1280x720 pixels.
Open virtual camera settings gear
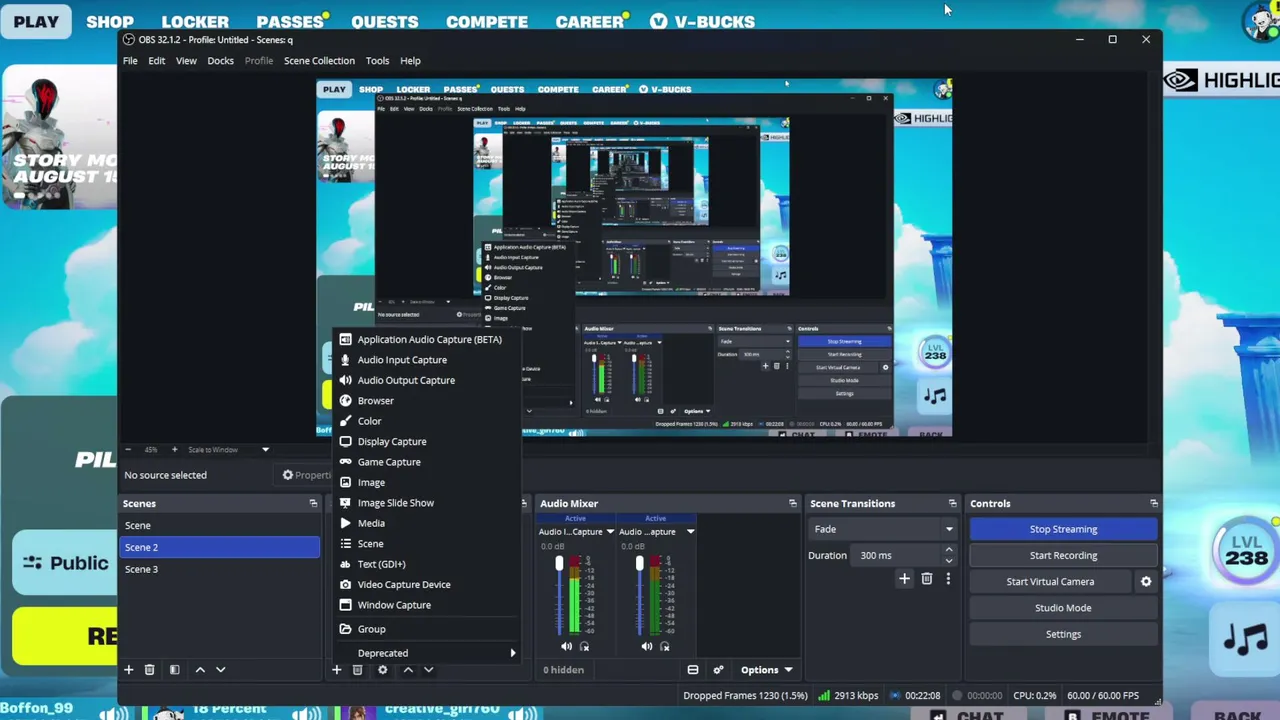click(1146, 582)
